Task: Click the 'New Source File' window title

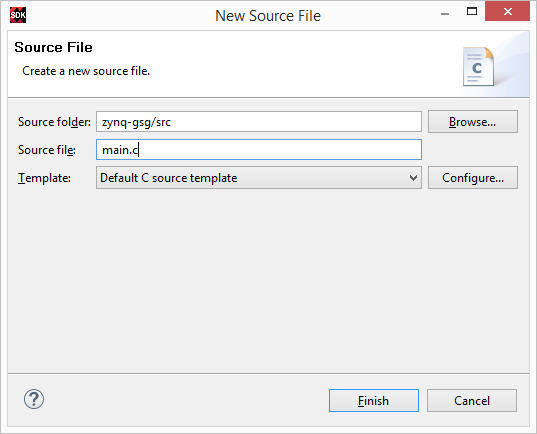Action: 268,16
